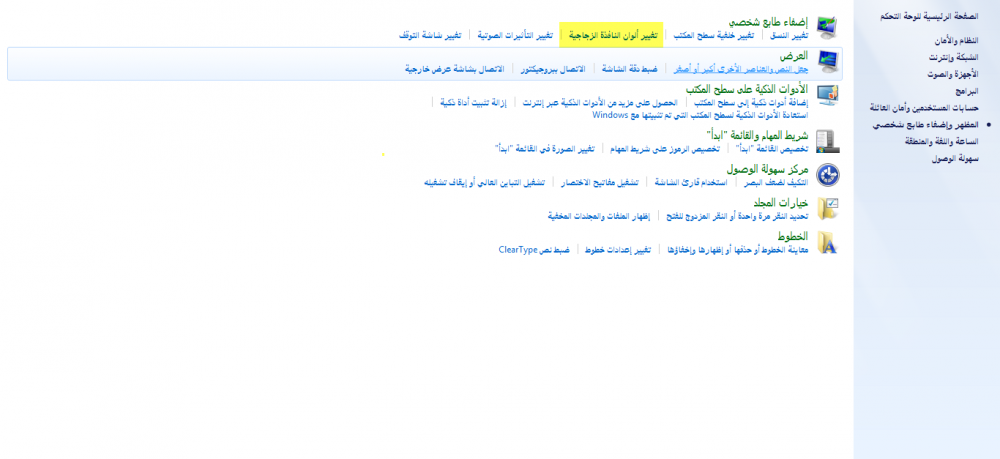Click the Folder Options icon
The image size is (1000, 459).
pos(827,208)
